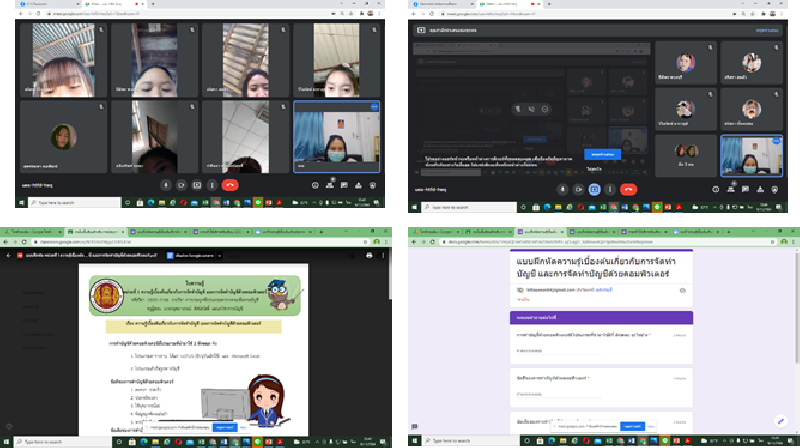Viewport: 800px width, 448px height.
Task: Open meeting details info in gallery-view Meet
Action: (x=315, y=185)
